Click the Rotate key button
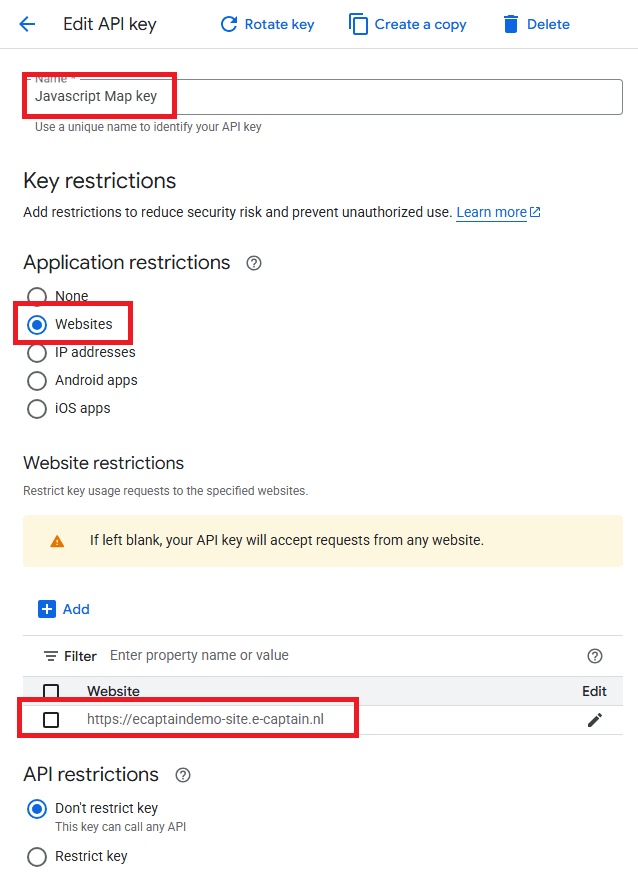Image resolution: width=638 pixels, height=896 pixels. coord(267,24)
